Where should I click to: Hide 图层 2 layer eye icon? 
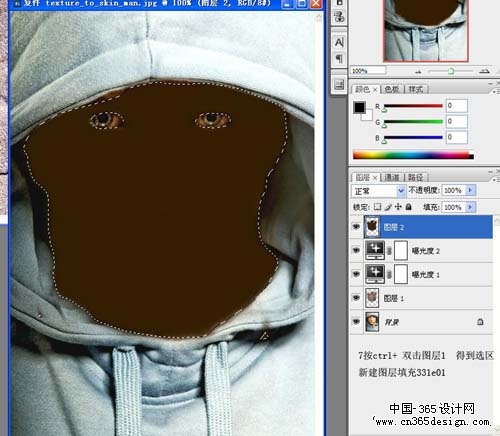pyautogui.click(x=356, y=227)
